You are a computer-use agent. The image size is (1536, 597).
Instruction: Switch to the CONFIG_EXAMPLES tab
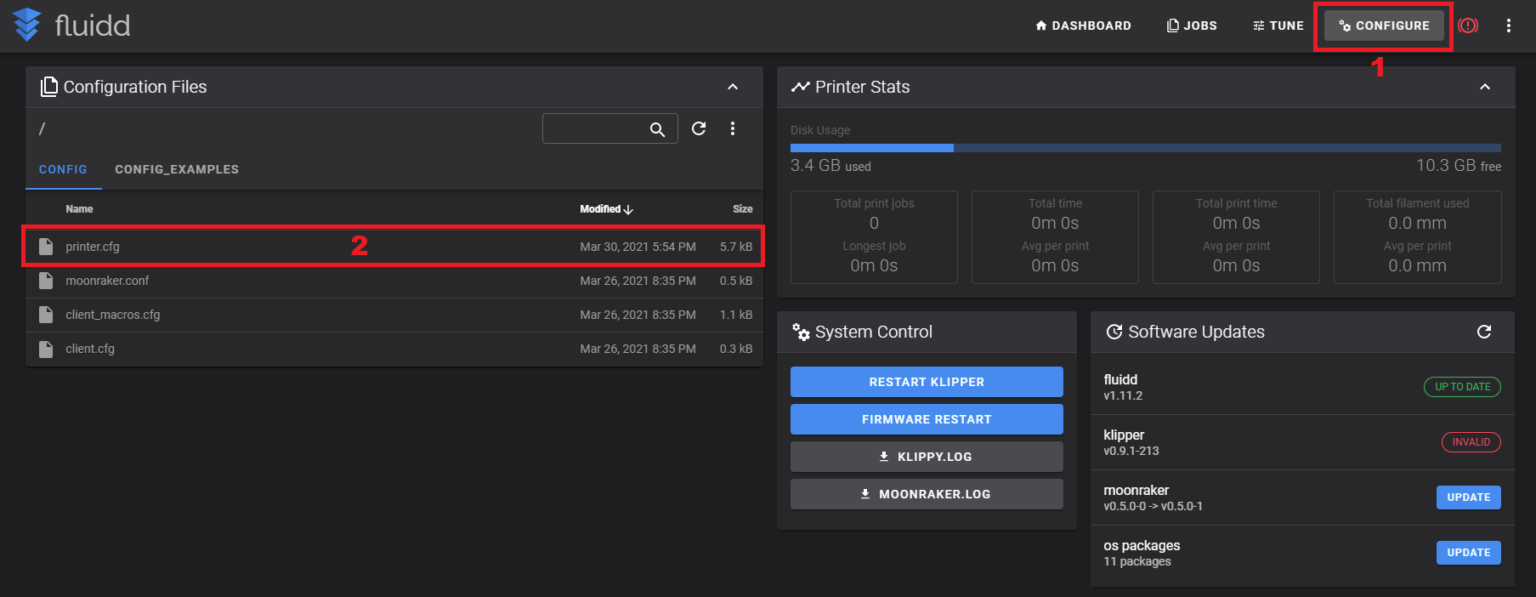(x=176, y=169)
